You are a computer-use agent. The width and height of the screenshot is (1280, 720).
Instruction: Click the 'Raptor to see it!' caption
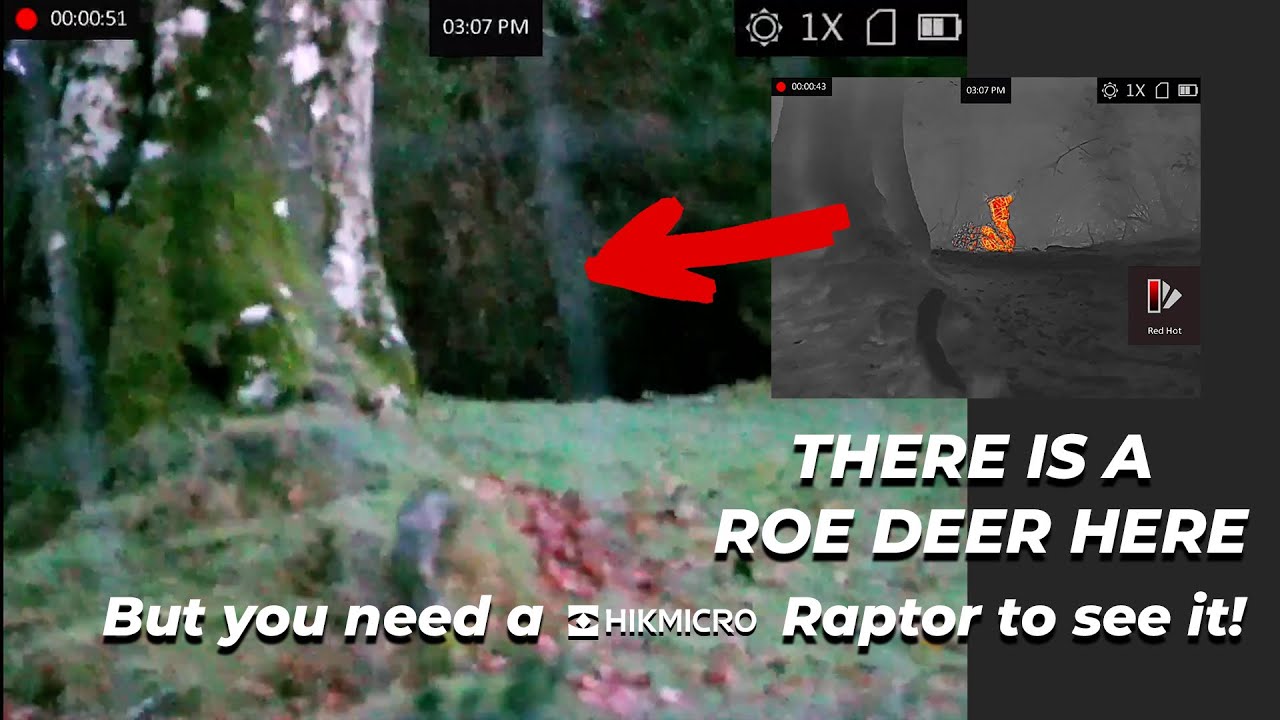[x=1014, y=619]
